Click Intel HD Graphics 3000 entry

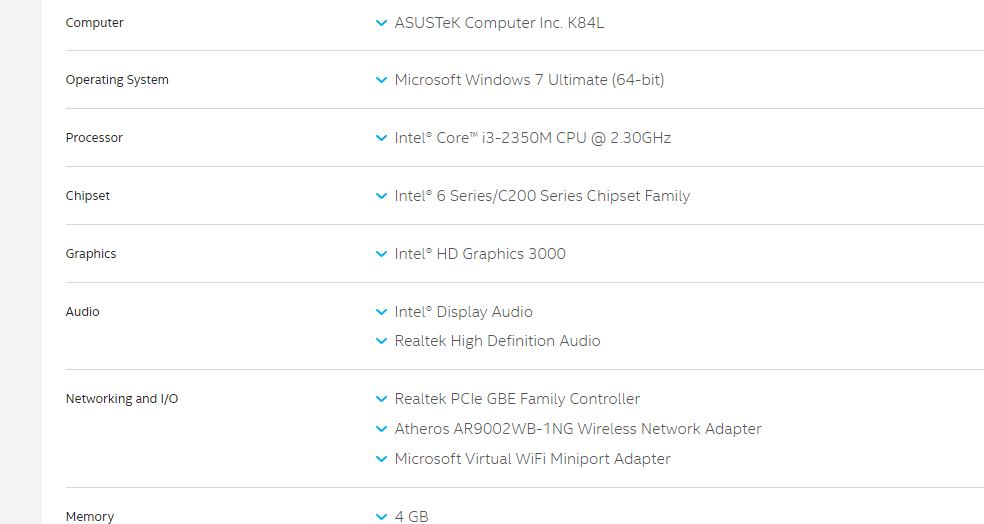[x=480, y=254]
